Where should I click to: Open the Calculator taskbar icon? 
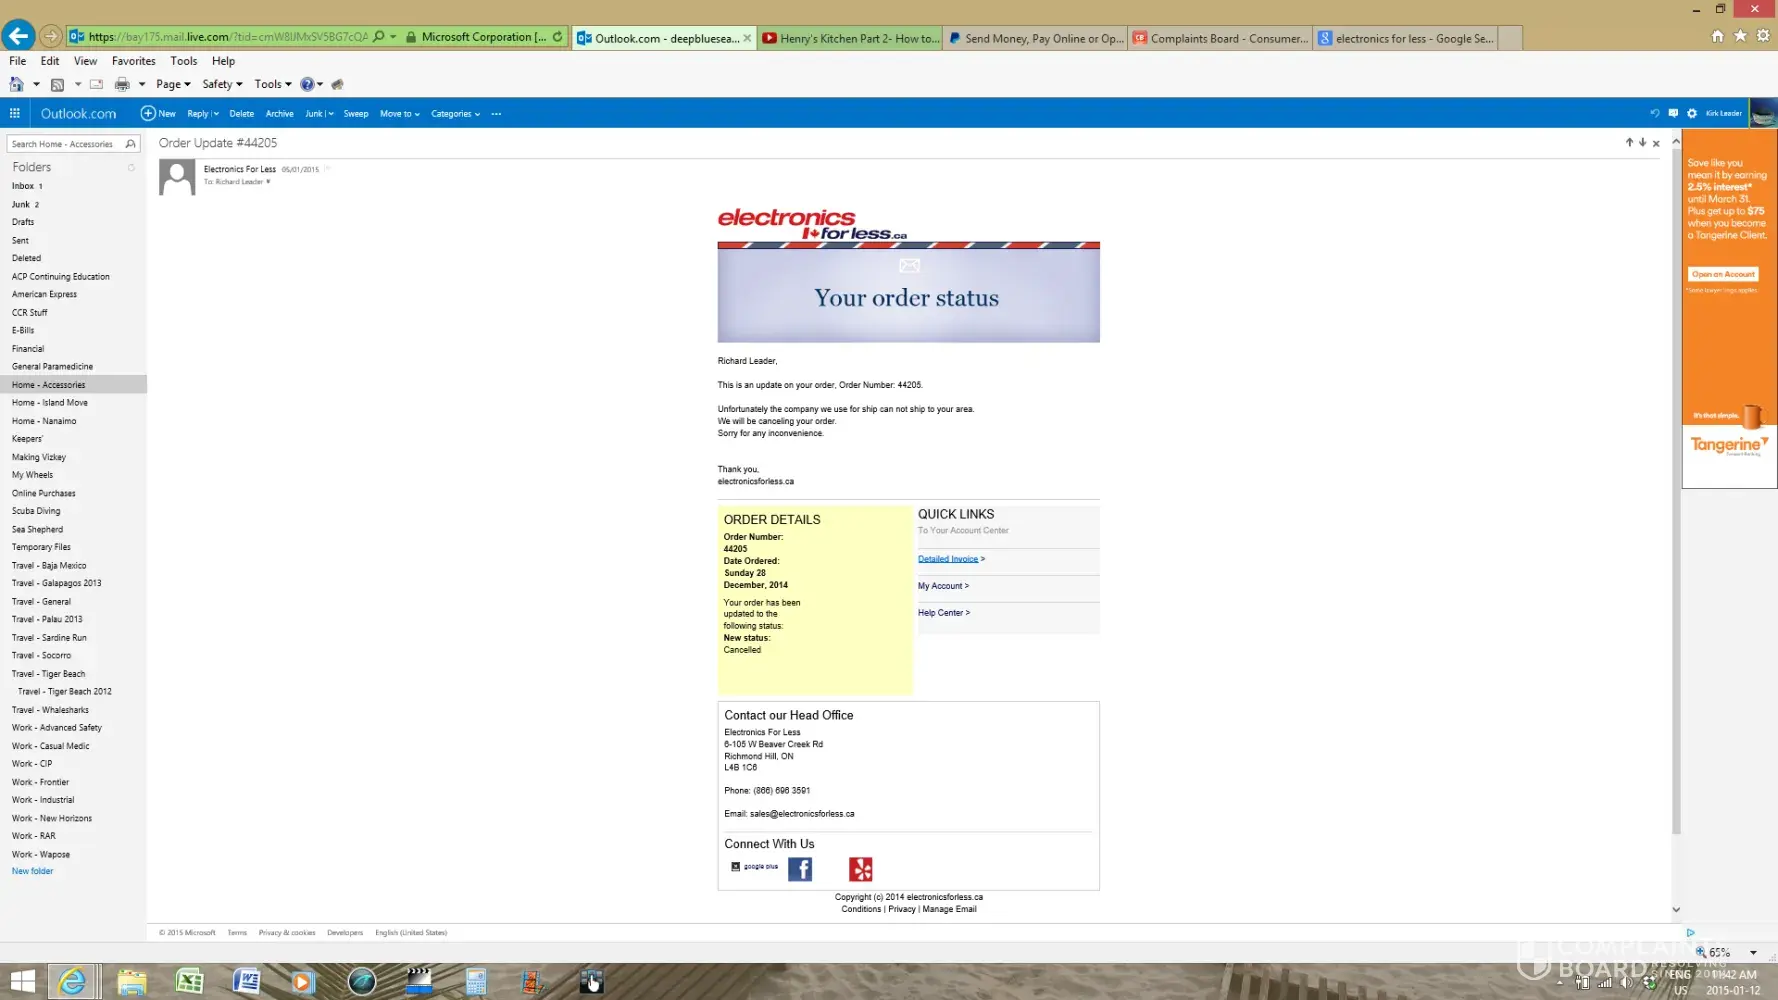point(476,982)
